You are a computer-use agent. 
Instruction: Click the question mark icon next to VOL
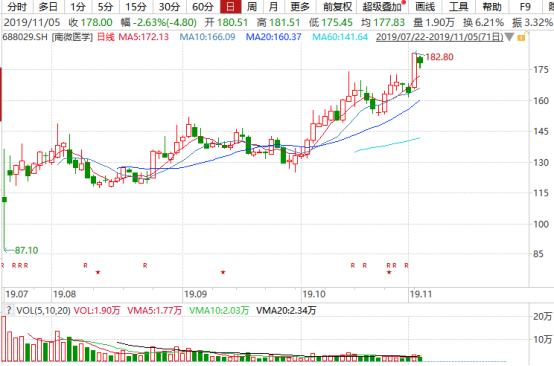(x=8, y=311)
